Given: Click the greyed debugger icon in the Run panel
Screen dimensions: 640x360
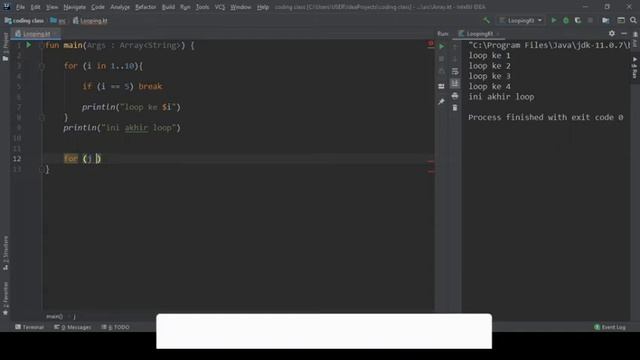Looking at the screenshot, I should [442, 72].
